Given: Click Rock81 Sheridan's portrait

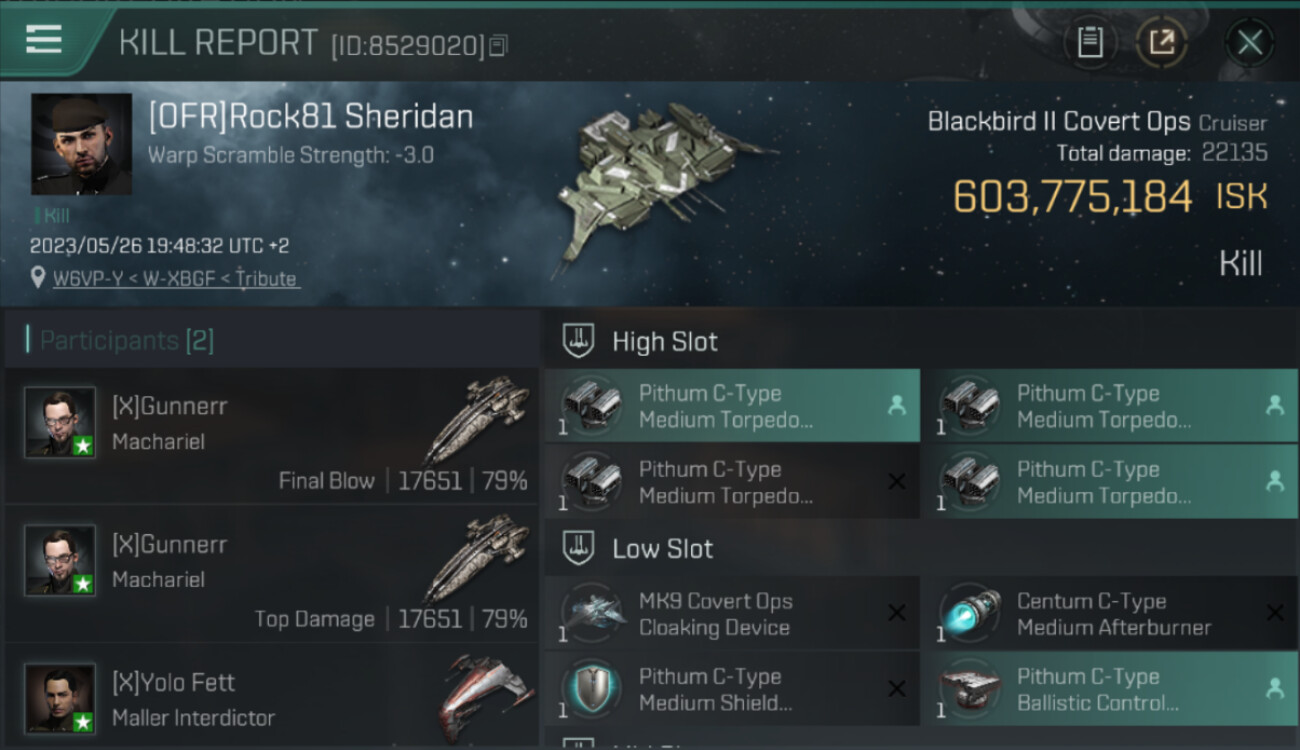Looking at the screenshot, I should (x=81, y=144).
